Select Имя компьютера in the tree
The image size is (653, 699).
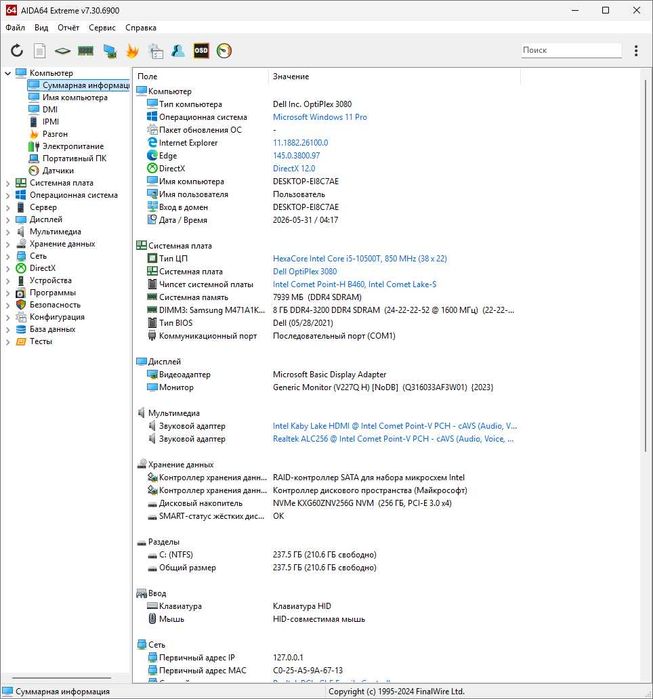pos(75,97)
